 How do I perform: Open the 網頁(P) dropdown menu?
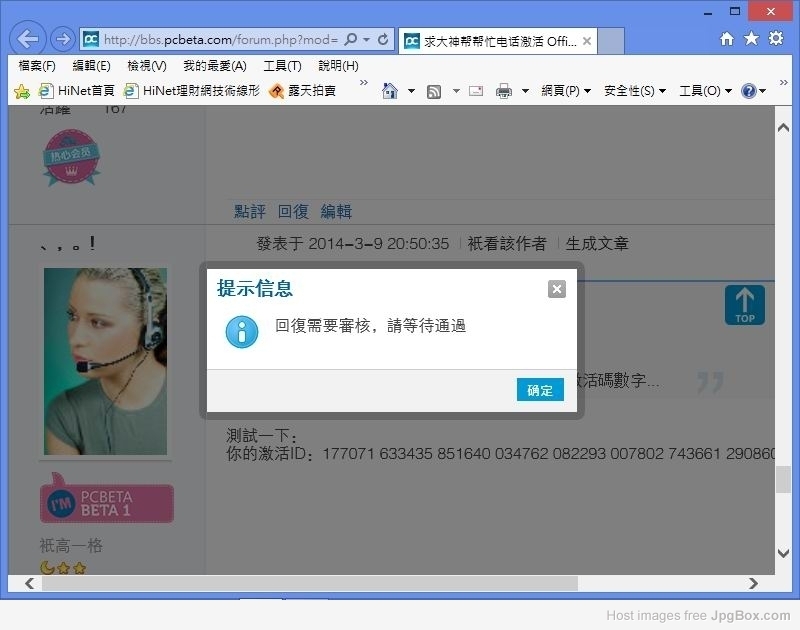click(565, 91)
